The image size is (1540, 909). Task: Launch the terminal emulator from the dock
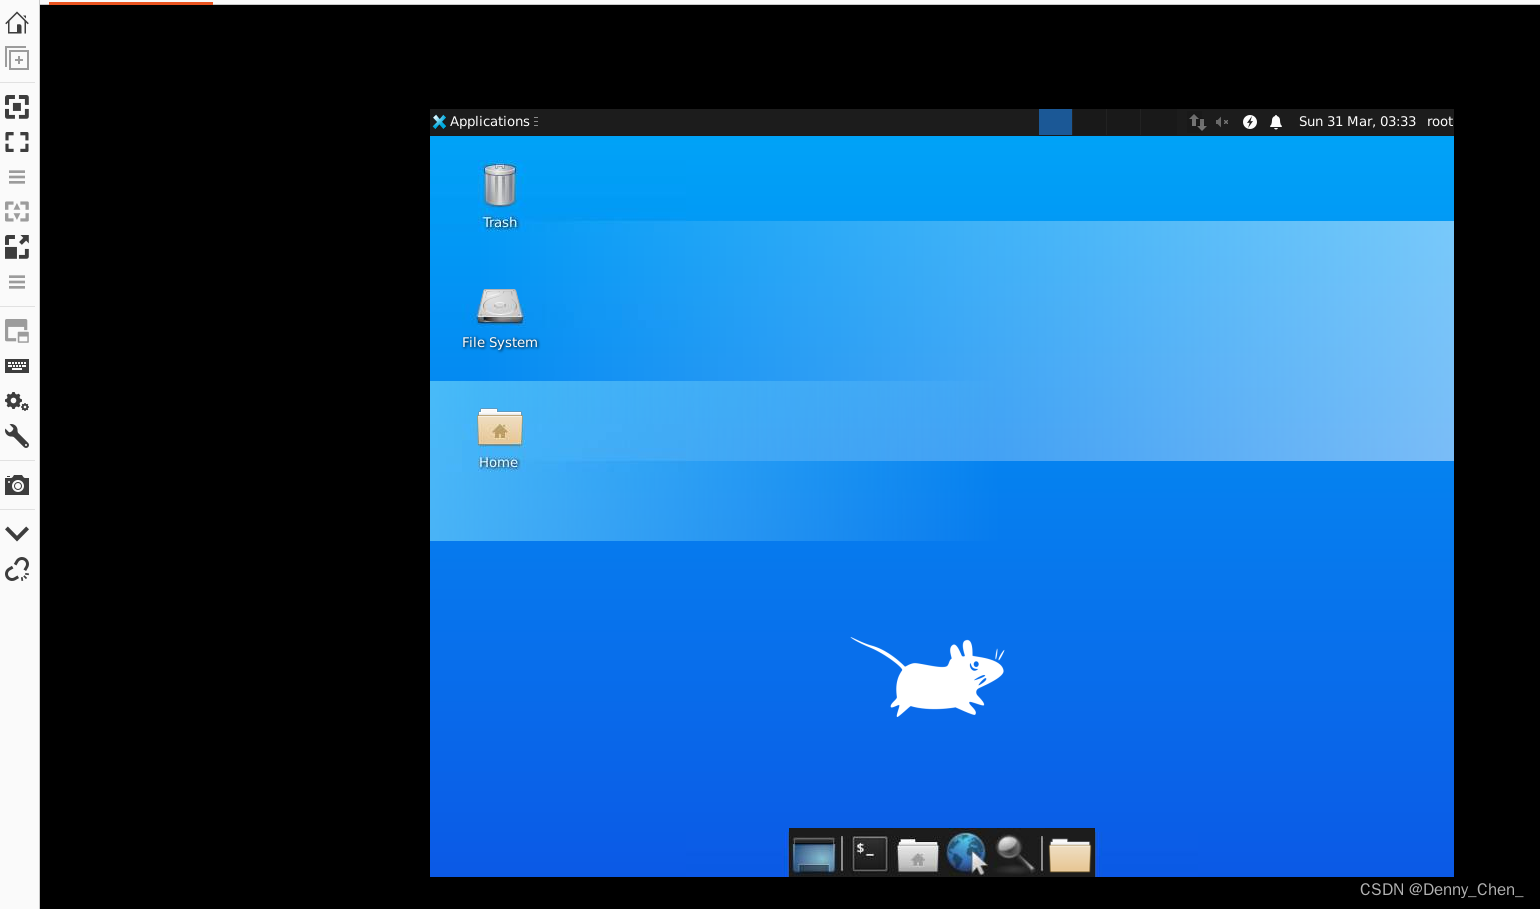tap(870, 854)
